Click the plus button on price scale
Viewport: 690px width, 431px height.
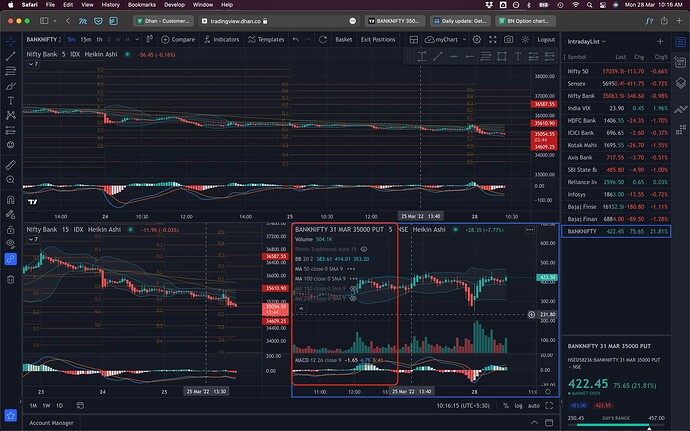(x=532, y=314)
